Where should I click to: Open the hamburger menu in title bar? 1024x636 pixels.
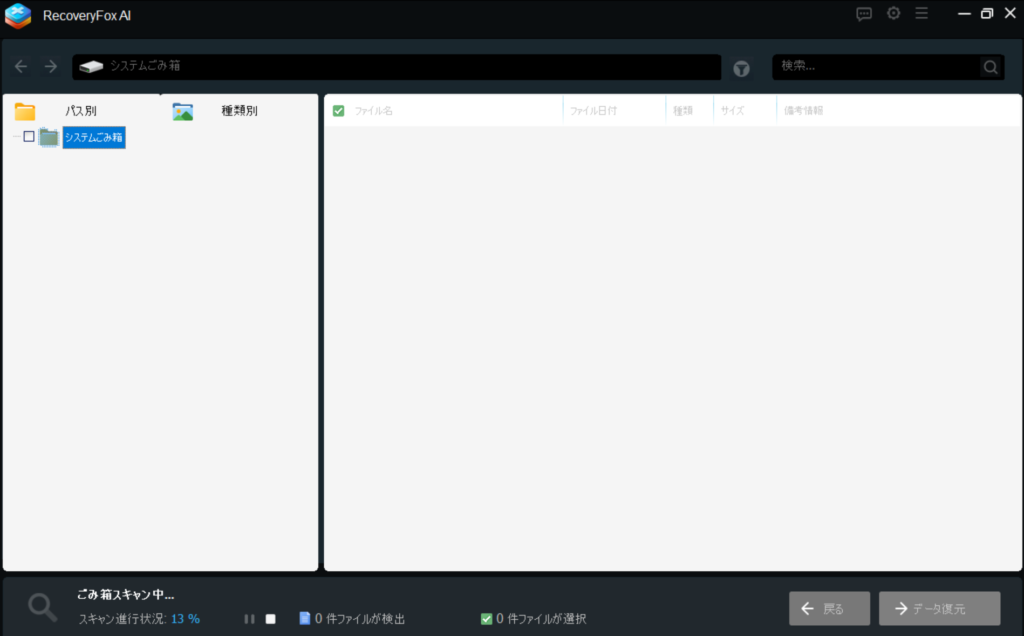click(x=921, y=14)
